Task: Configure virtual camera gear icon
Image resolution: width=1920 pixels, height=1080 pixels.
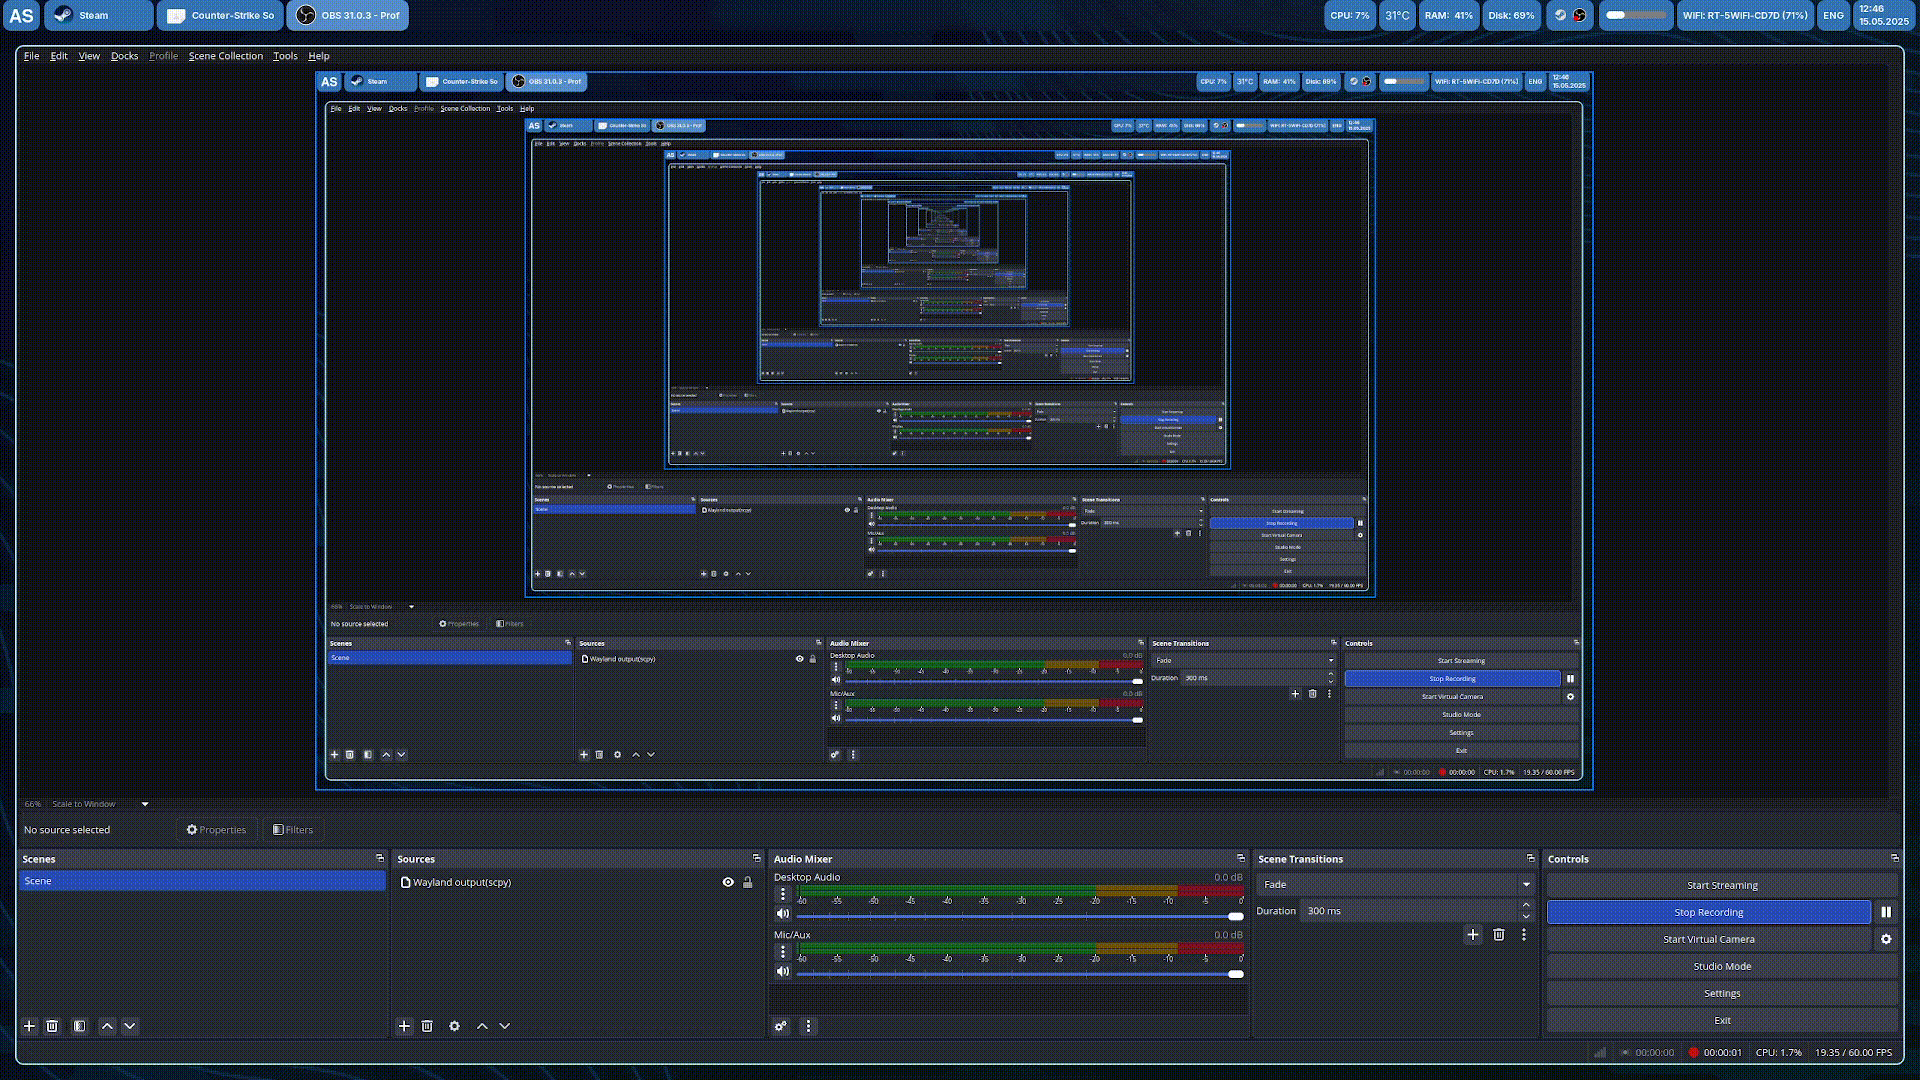Action: [1886, 939]
